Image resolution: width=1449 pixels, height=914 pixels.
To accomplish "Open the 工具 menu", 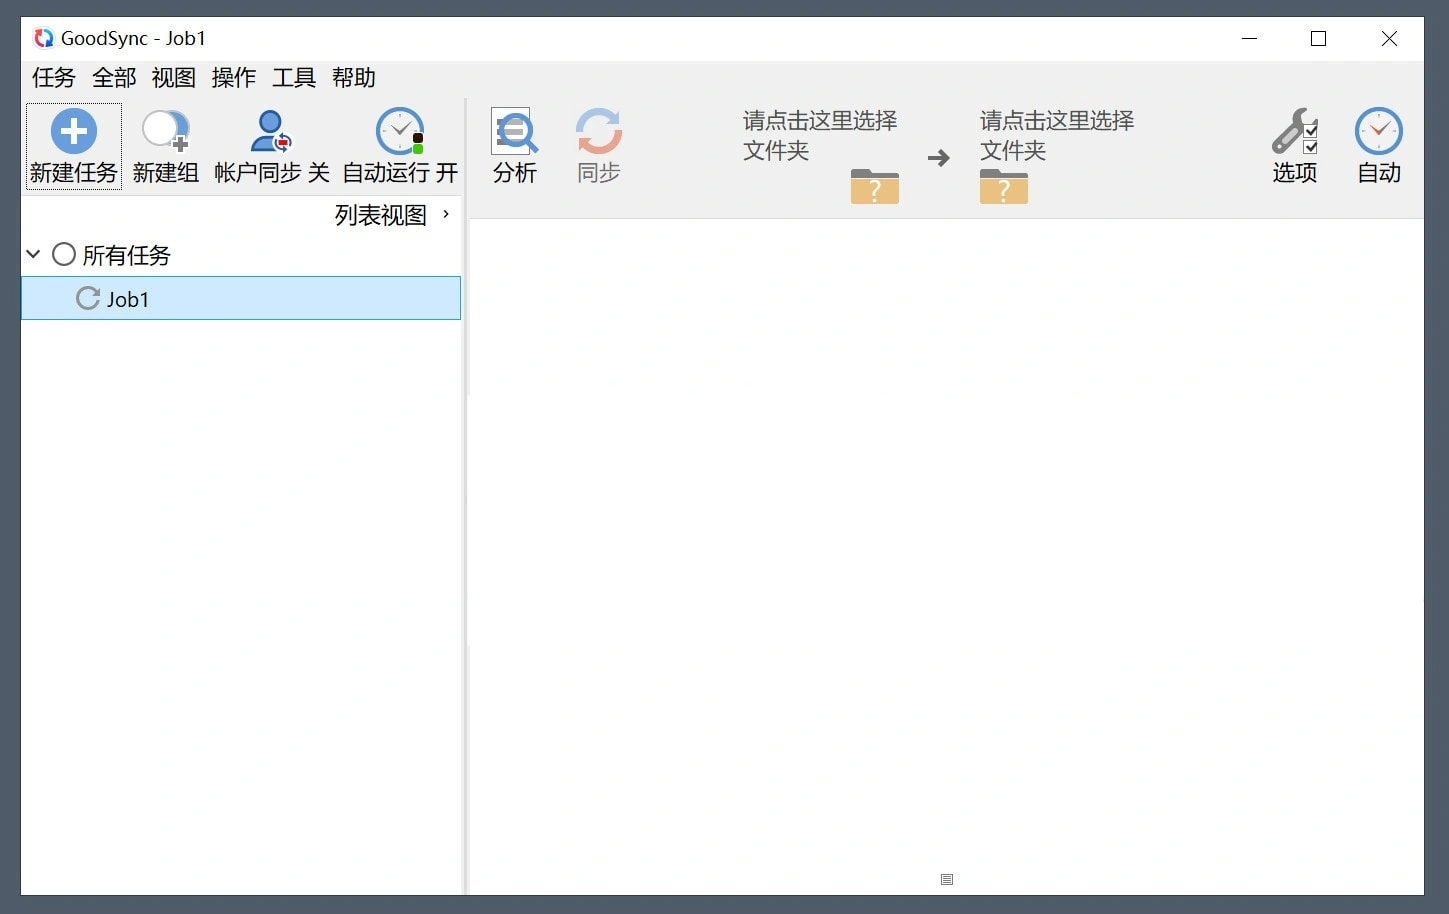I will [x=294, y=78].
